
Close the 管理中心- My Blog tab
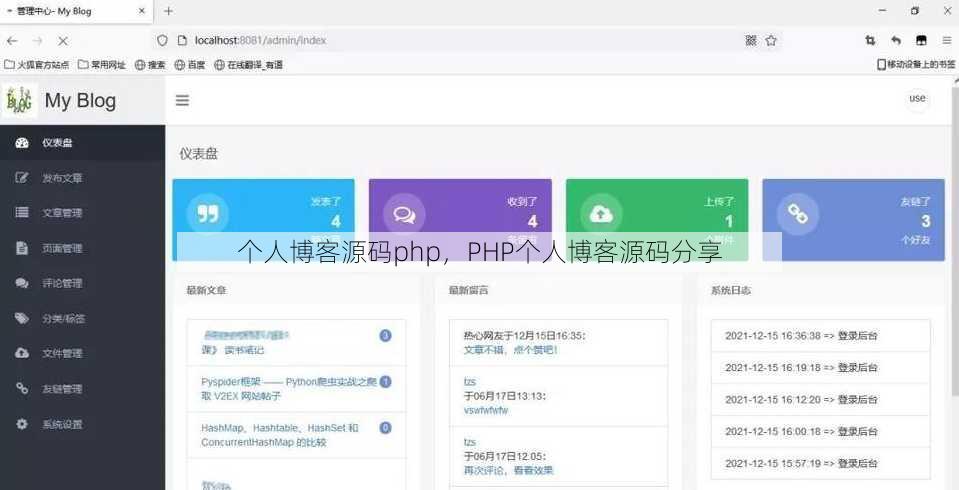coord(142,11)
